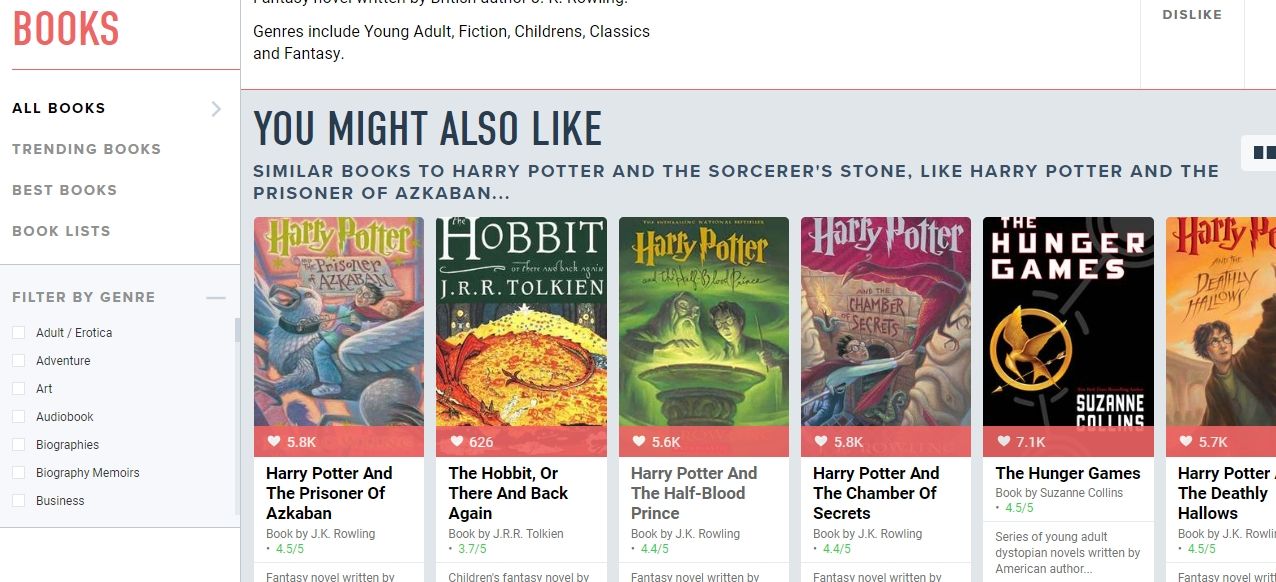Click heart icon on Deathly Hallows card

coord(1185,442)
